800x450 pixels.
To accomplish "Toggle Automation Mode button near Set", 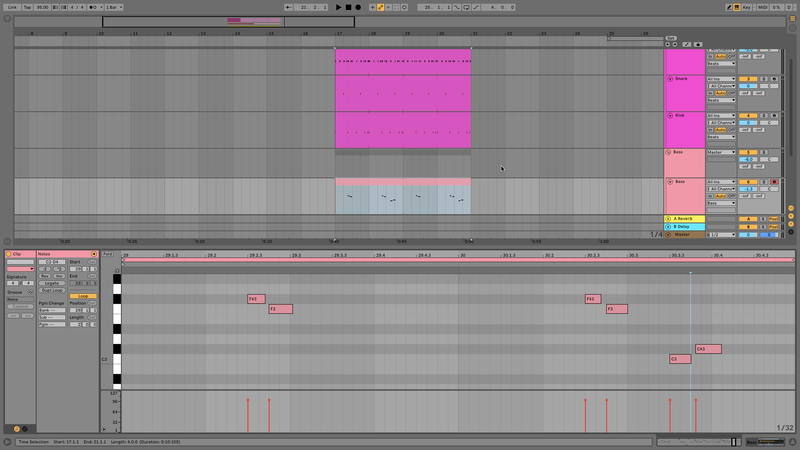I will [x=687, y=44].
